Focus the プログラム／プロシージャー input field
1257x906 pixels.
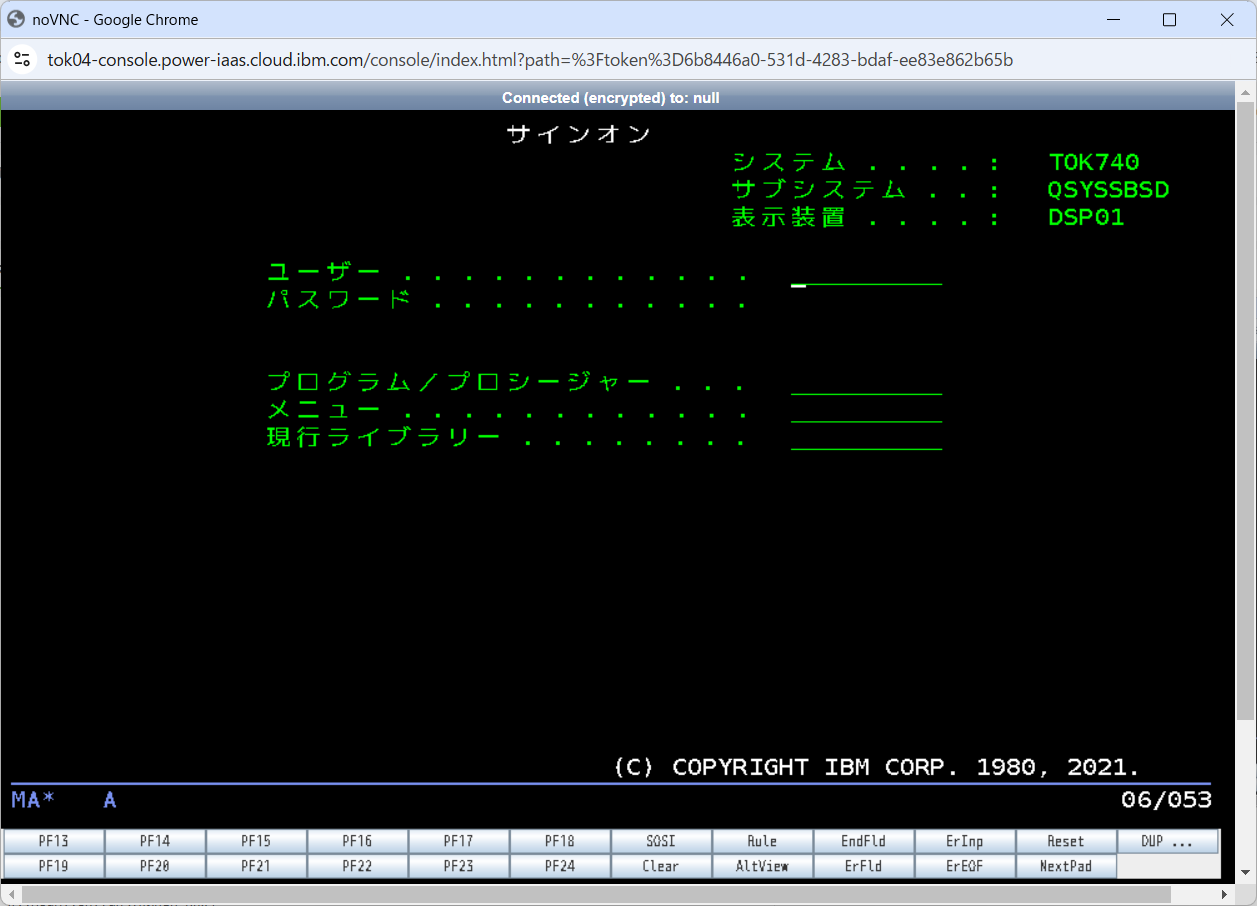(x=866, y=383)
